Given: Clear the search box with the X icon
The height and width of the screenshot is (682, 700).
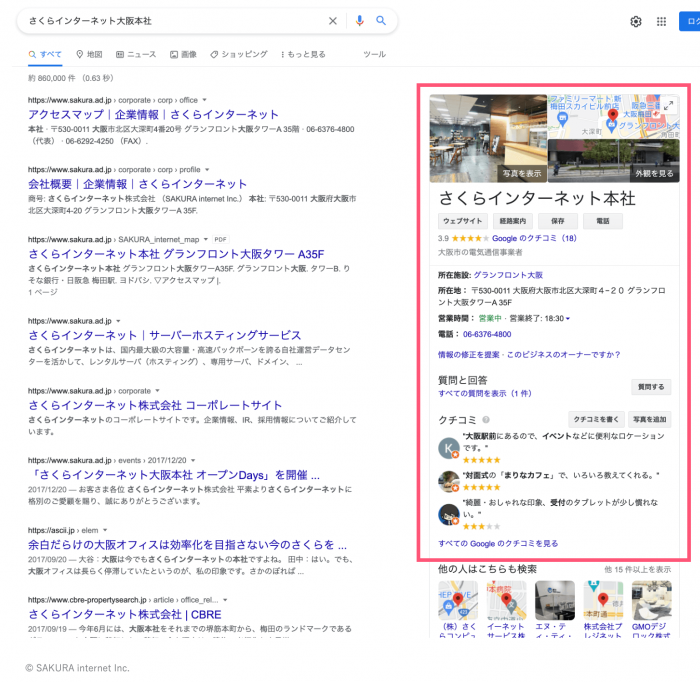Looking at the screenshot, I should point(333,21).
